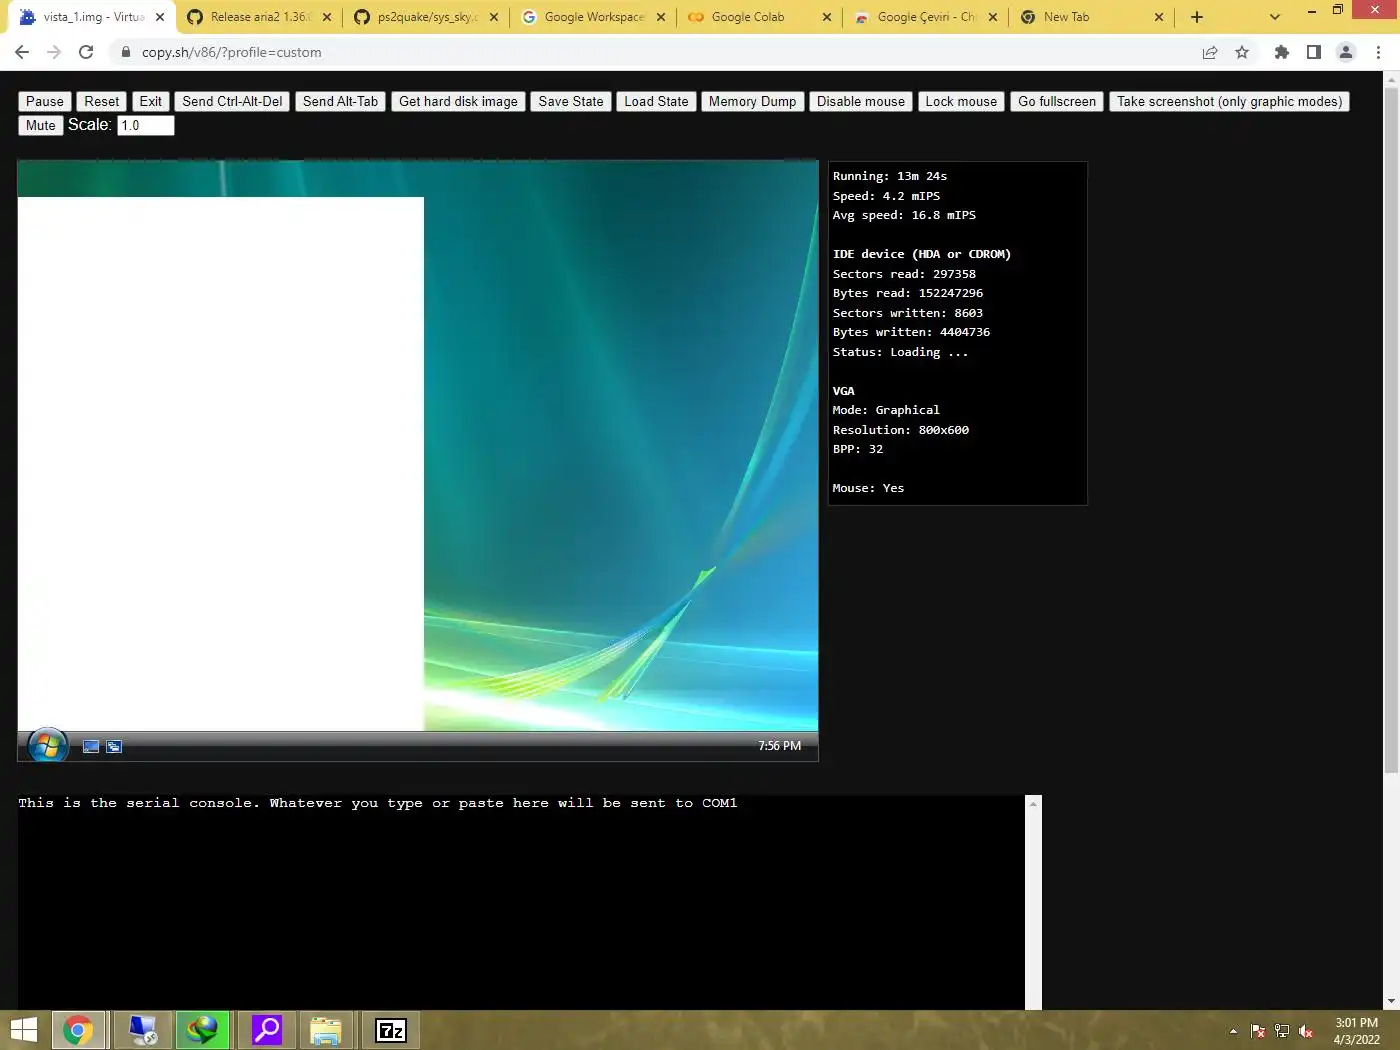Image resolution: width=1400 pixels, height=1050 pixels.
Task: Click Show Desktop icon in Vista quick launch
Action: click(x=91, y=746)
